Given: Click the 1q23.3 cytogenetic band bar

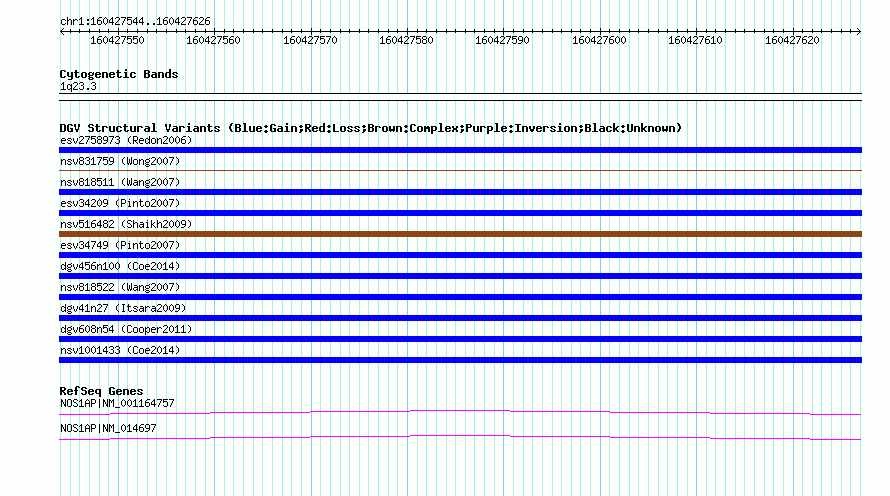Looking at the screenshot, I should coord(460,97).
